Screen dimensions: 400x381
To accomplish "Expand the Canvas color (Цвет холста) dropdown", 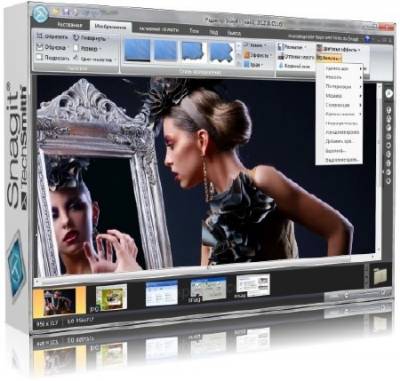I will coord(94,59).
